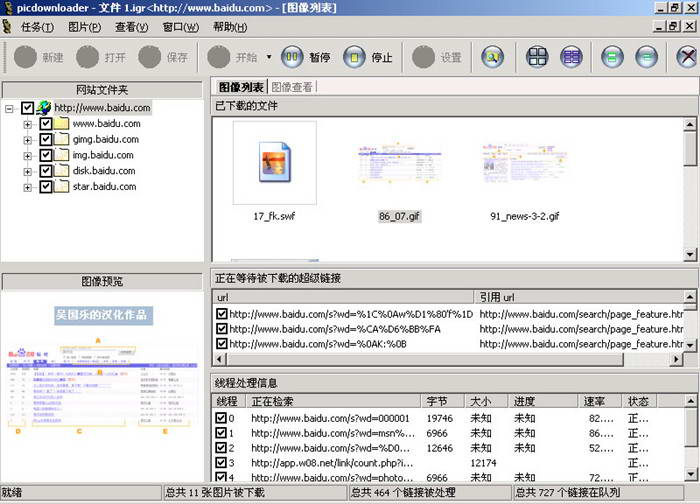Viewport: 700px width, 504px height.
Task: Open the dropdown arrow next to Start (开始)
Action: click(x=269, y=57)
